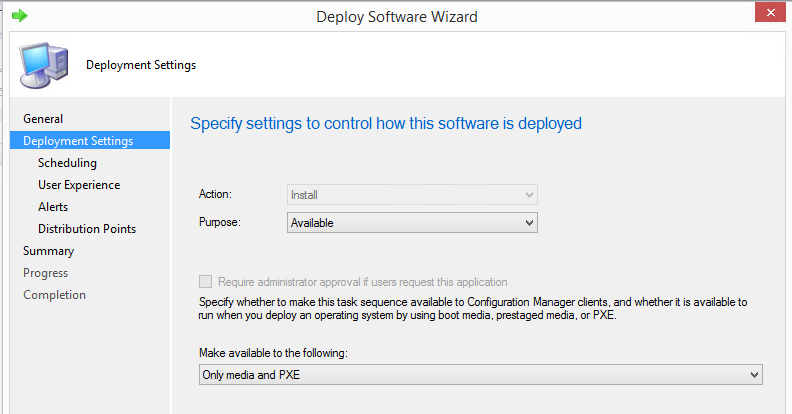Viewport: 792px width, 414px height.
Task: Go to the General wizard step
Action: pos(43,119)
